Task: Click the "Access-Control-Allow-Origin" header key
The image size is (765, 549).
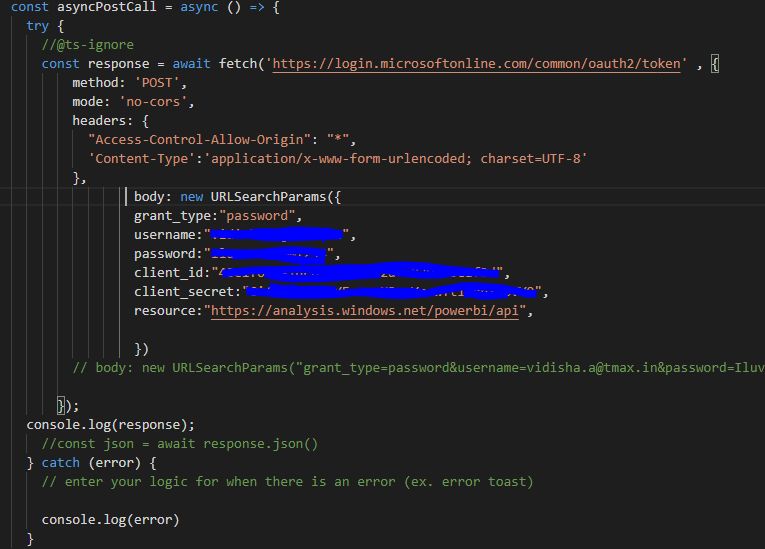Action: coord(200,140)
